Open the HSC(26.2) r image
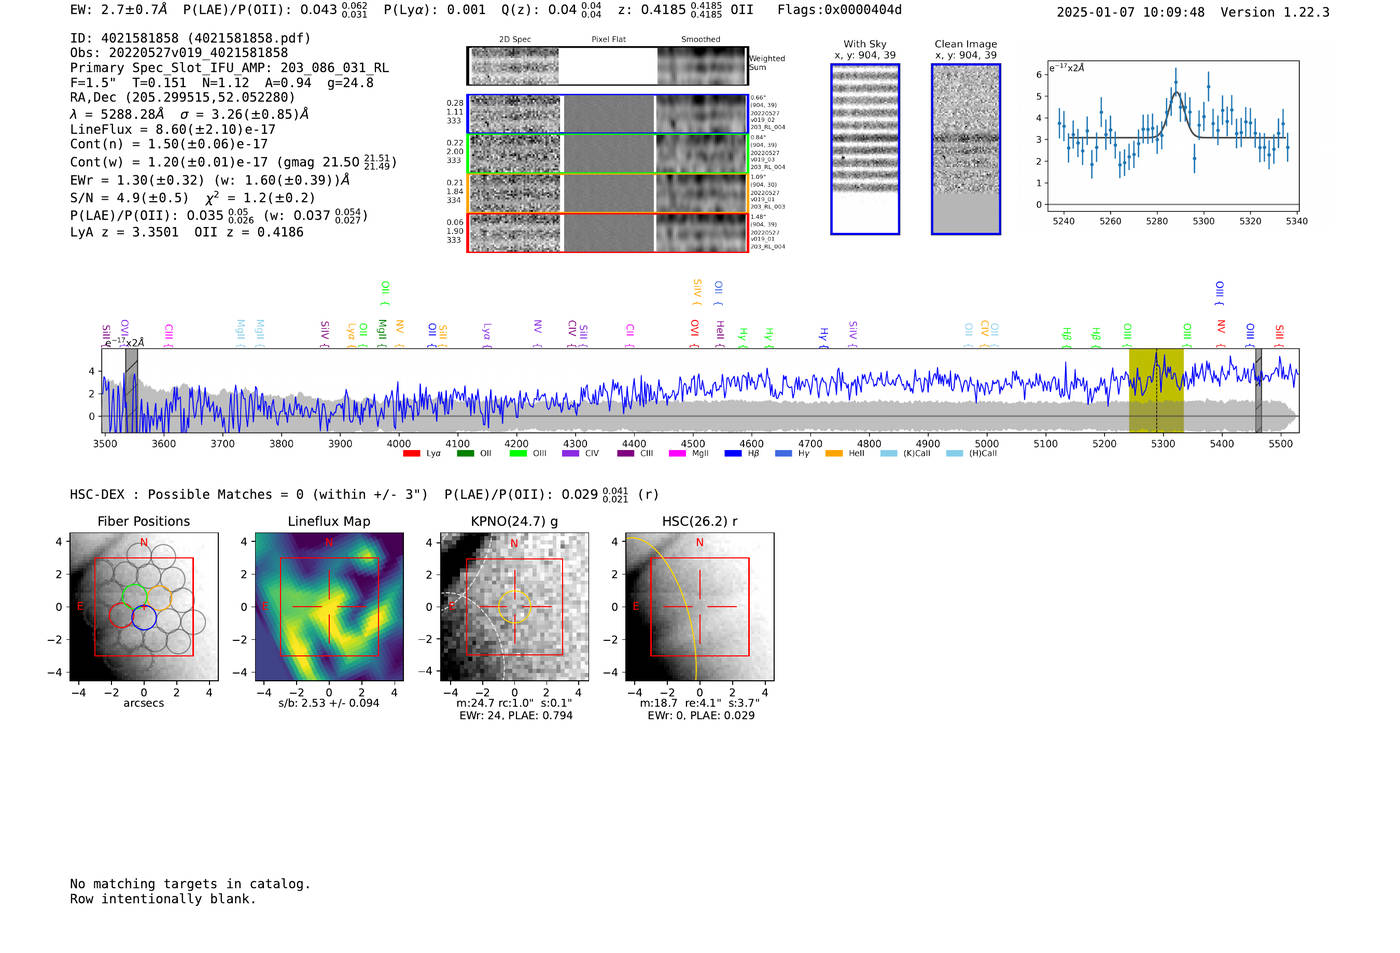The image size is (1400, 953). point(699,607)
